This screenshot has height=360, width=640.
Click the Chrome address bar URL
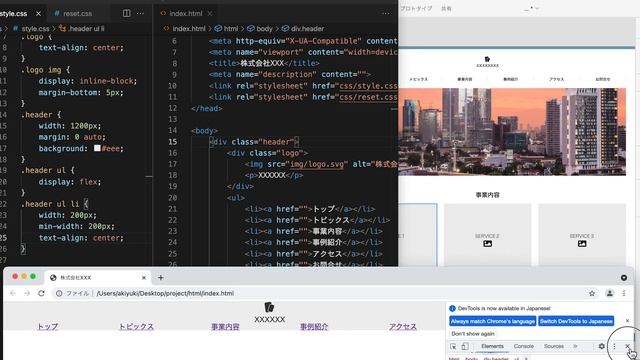coord(165,293)
